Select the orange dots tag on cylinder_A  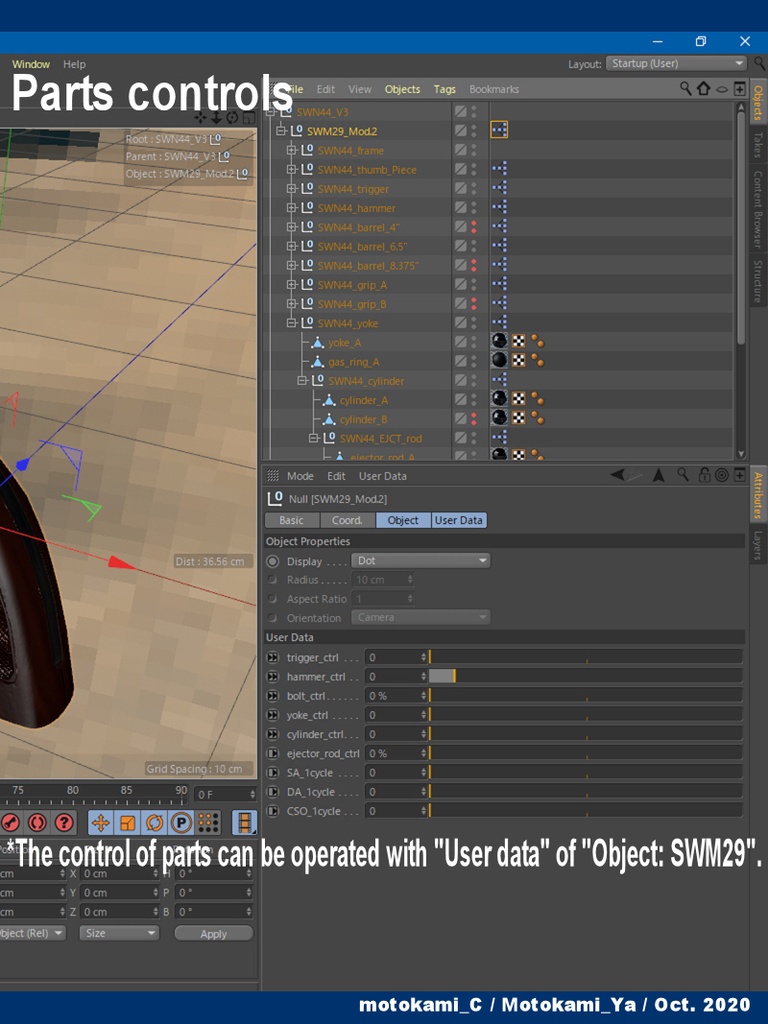click(x=537, y=398)
